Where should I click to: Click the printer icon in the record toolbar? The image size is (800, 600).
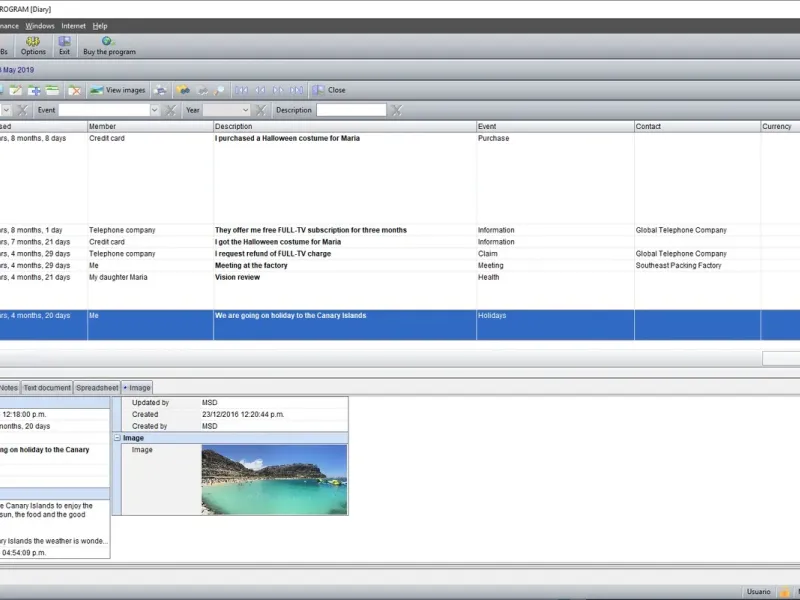(160, 90)
